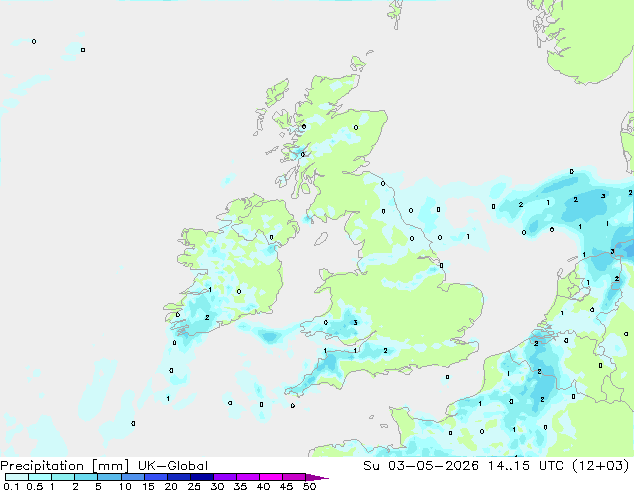Screen dimensions: 634x490
Task: Click the legend label '30'
Action: (217, 486)
